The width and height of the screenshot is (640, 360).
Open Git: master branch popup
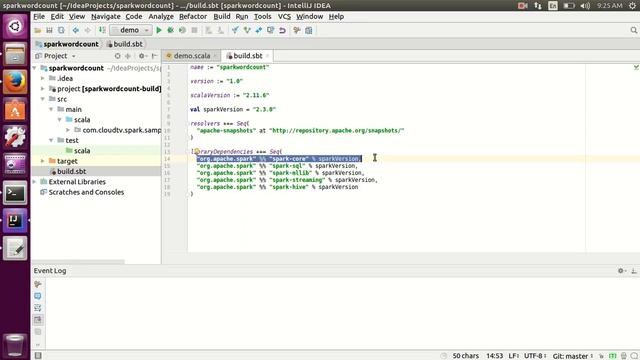click(x=573, y=356)
